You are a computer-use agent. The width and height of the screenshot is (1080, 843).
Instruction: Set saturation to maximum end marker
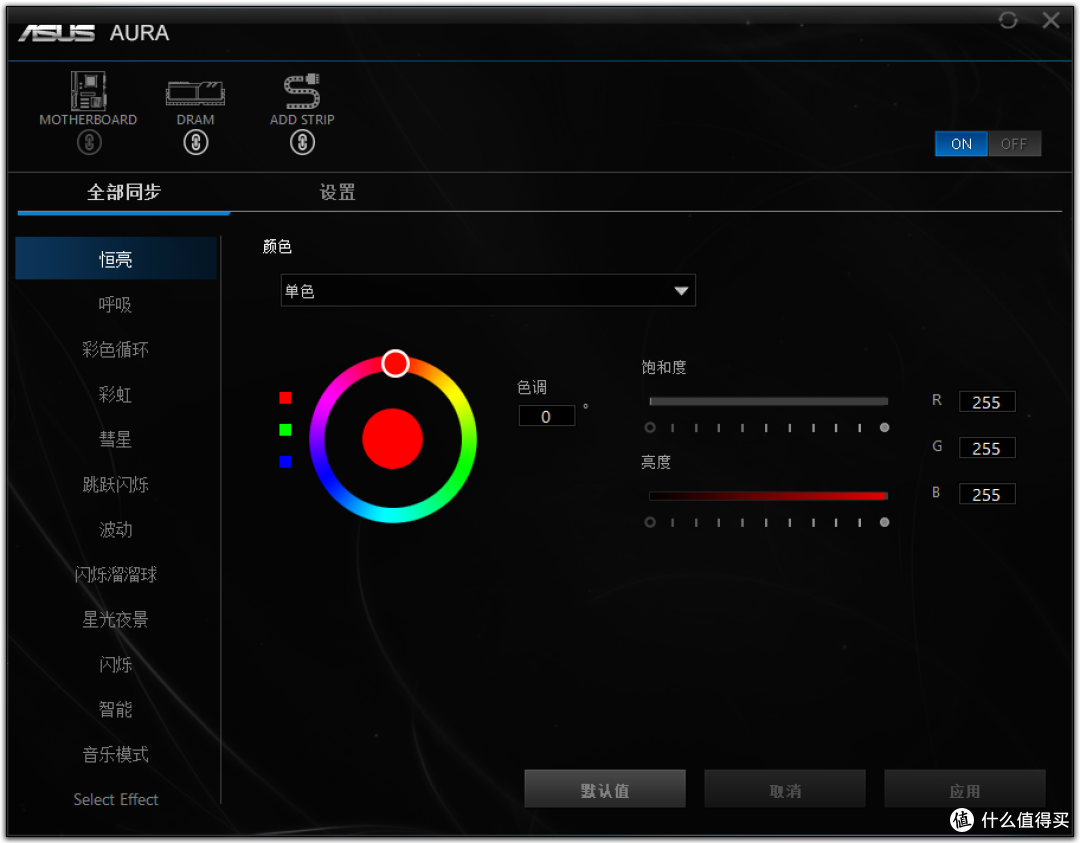[x=884, y=428]
